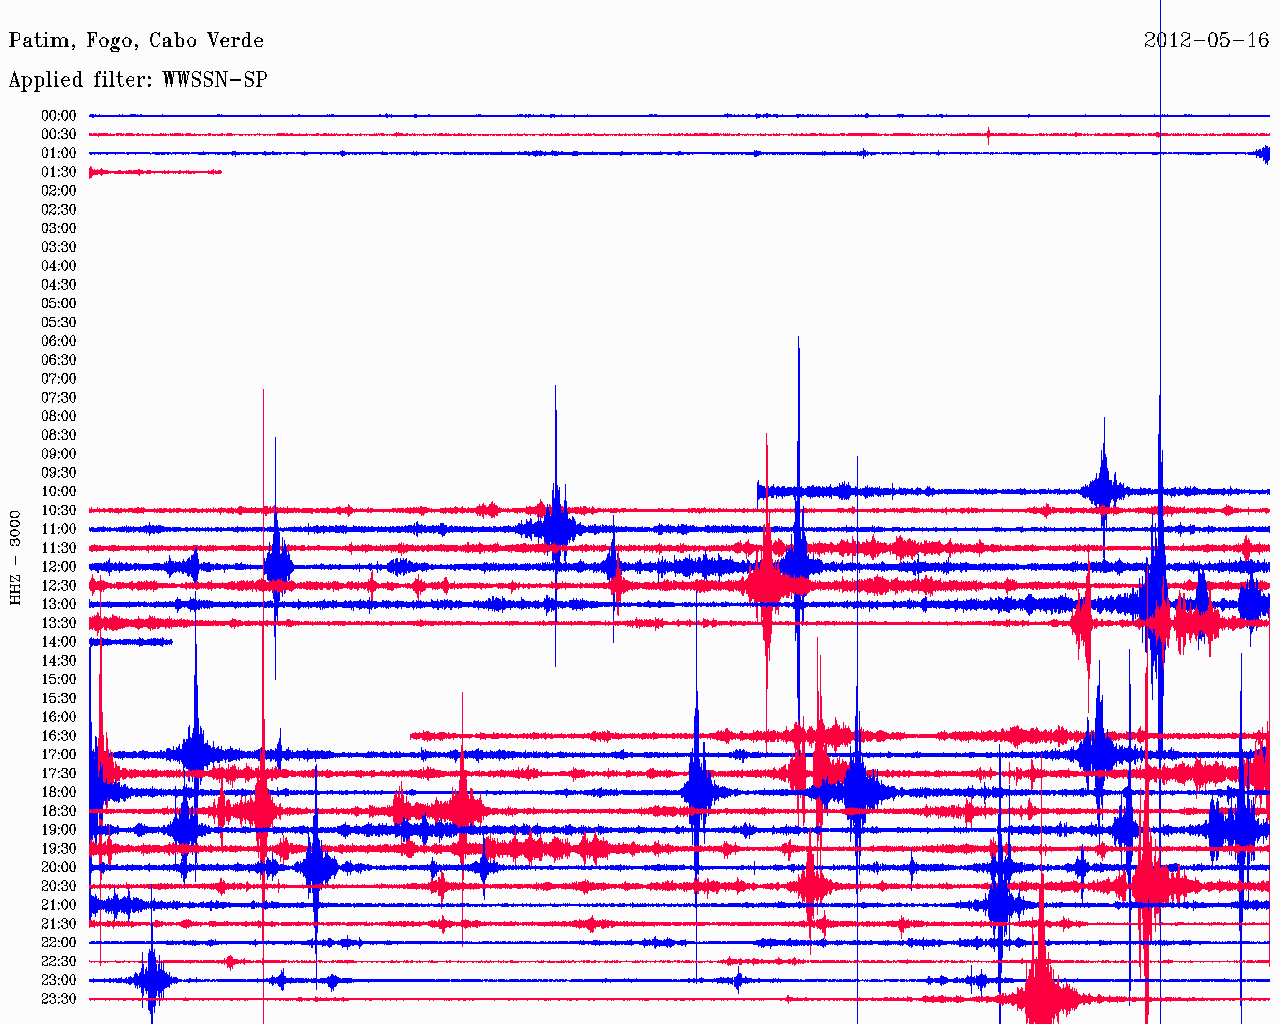Select the 10:30 time label
Image resolution: width=1280 pixels, height=1024 pixels.
pyautogui.click(x=59, y=510)
